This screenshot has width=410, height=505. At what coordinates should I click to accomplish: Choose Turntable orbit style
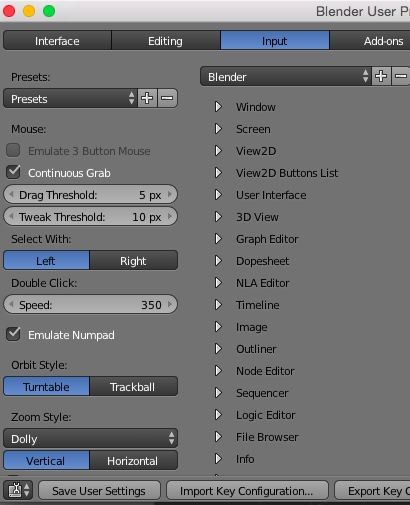pos(46,386)
